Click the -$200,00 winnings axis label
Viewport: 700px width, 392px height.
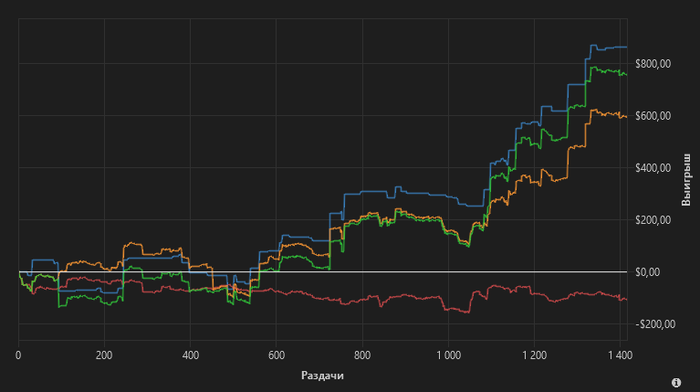(x=655, y=325)
